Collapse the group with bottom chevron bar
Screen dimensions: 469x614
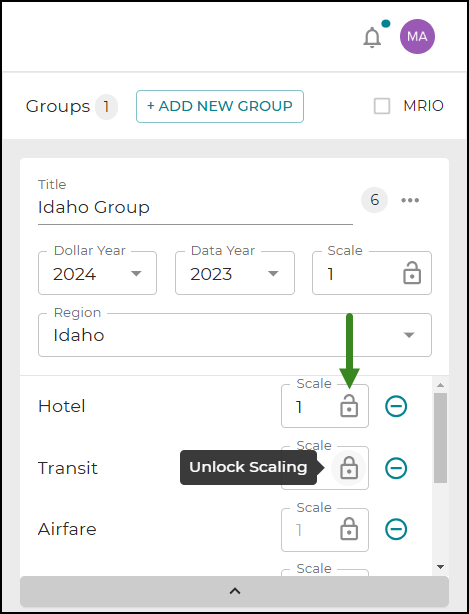[234, 591]
